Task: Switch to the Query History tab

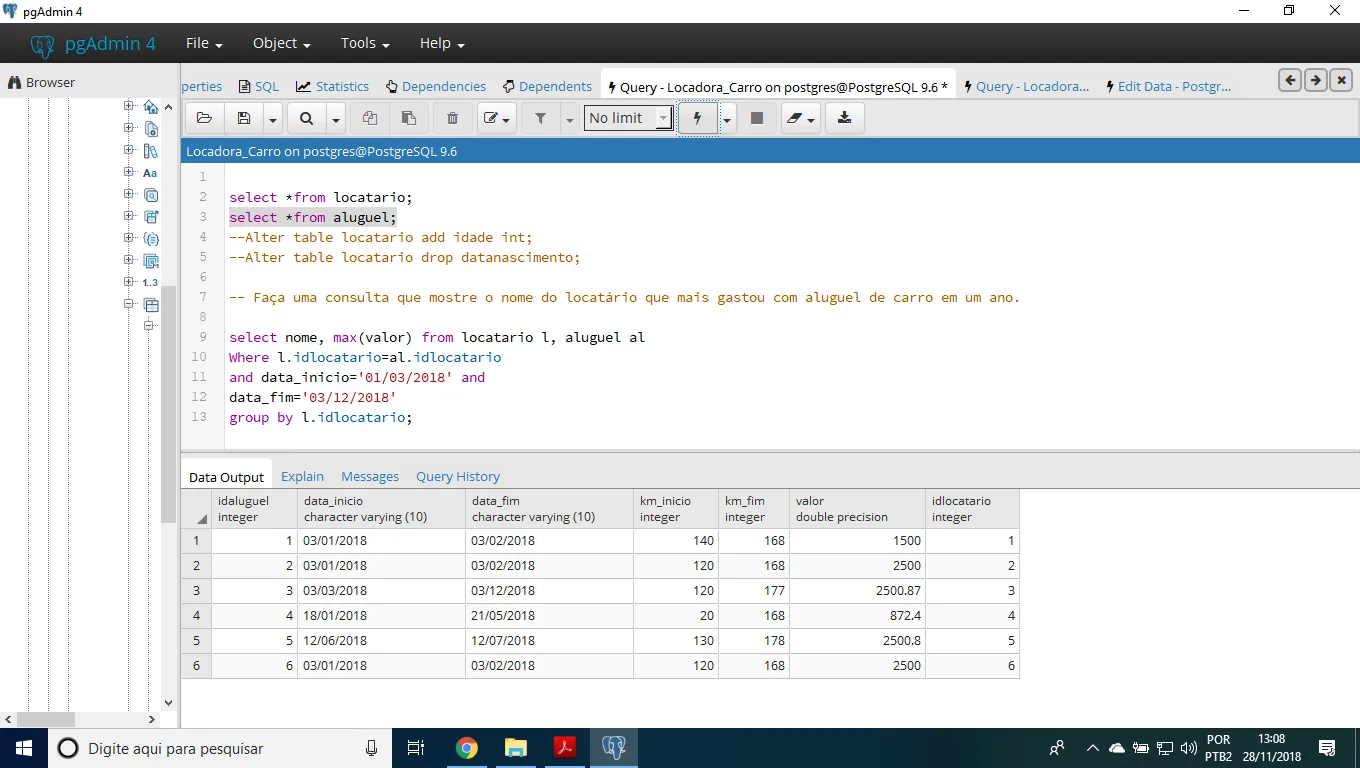Action: pos(457,476)
